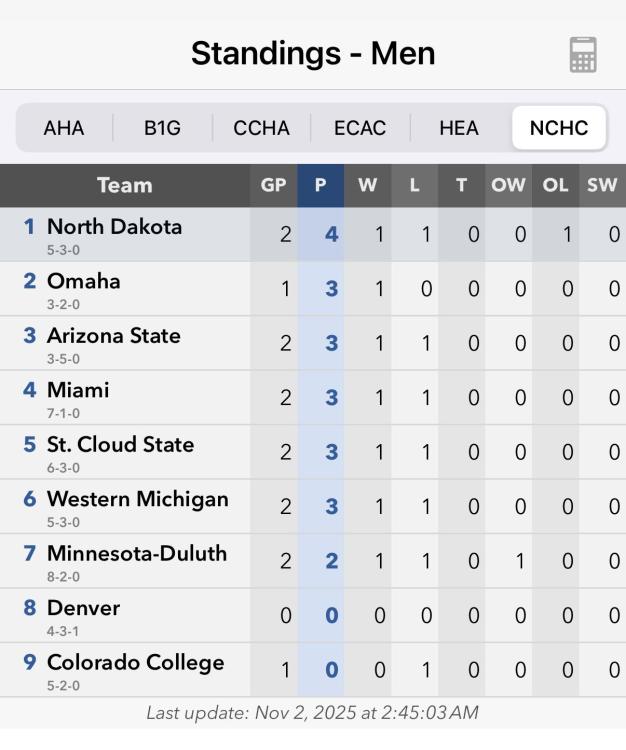Select Western Michigan team row

[x=138, y=506]
